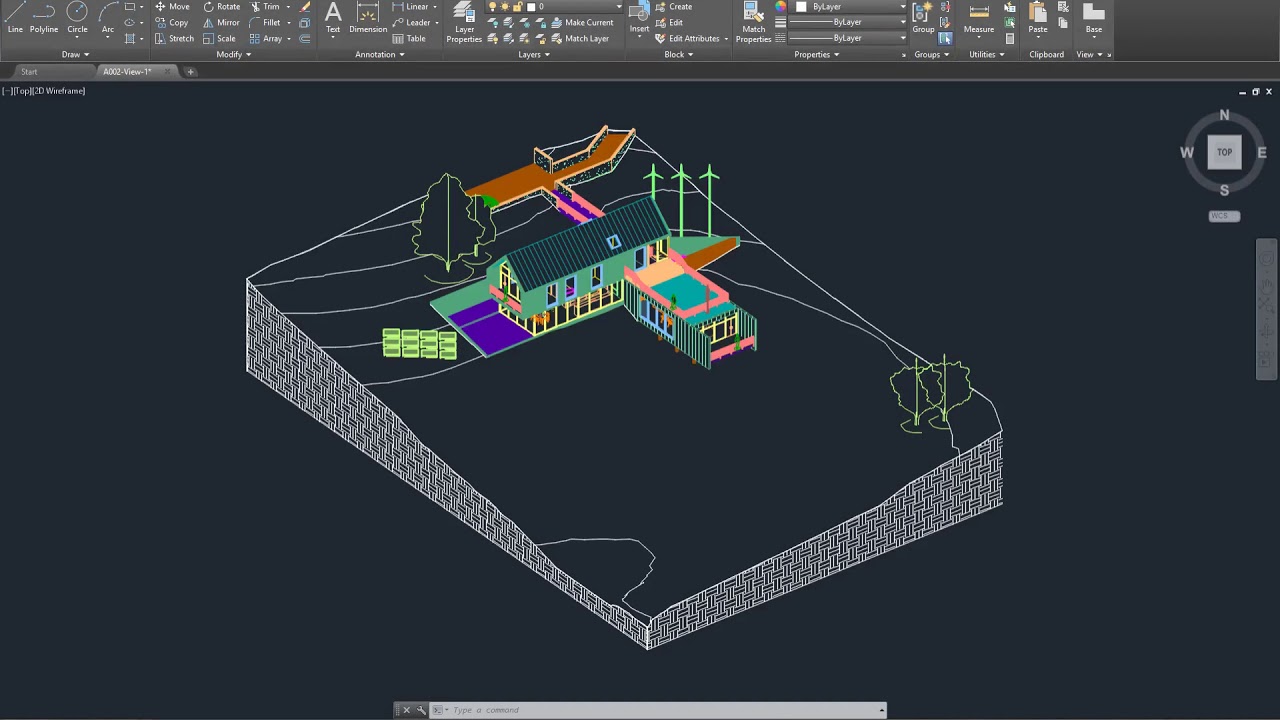Open the 2D Wireframe visual style control
The height and width of the screenshot is (720, 1280).
pos(59,91)
